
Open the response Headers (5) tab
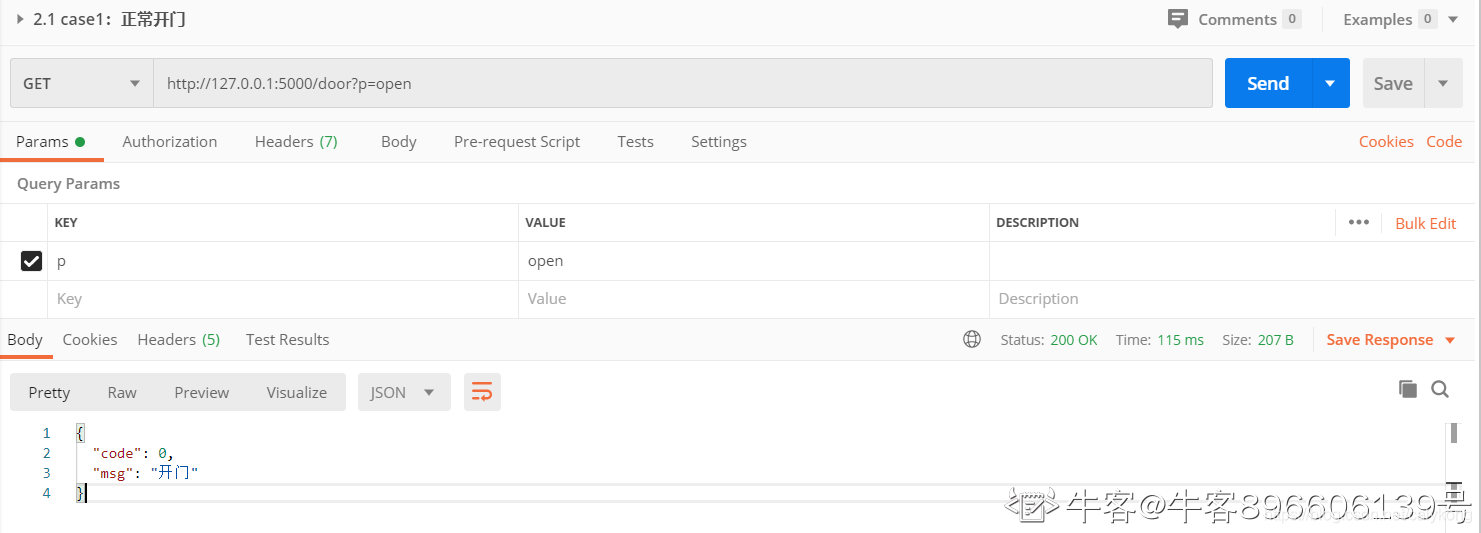click(x=179, y=340)
